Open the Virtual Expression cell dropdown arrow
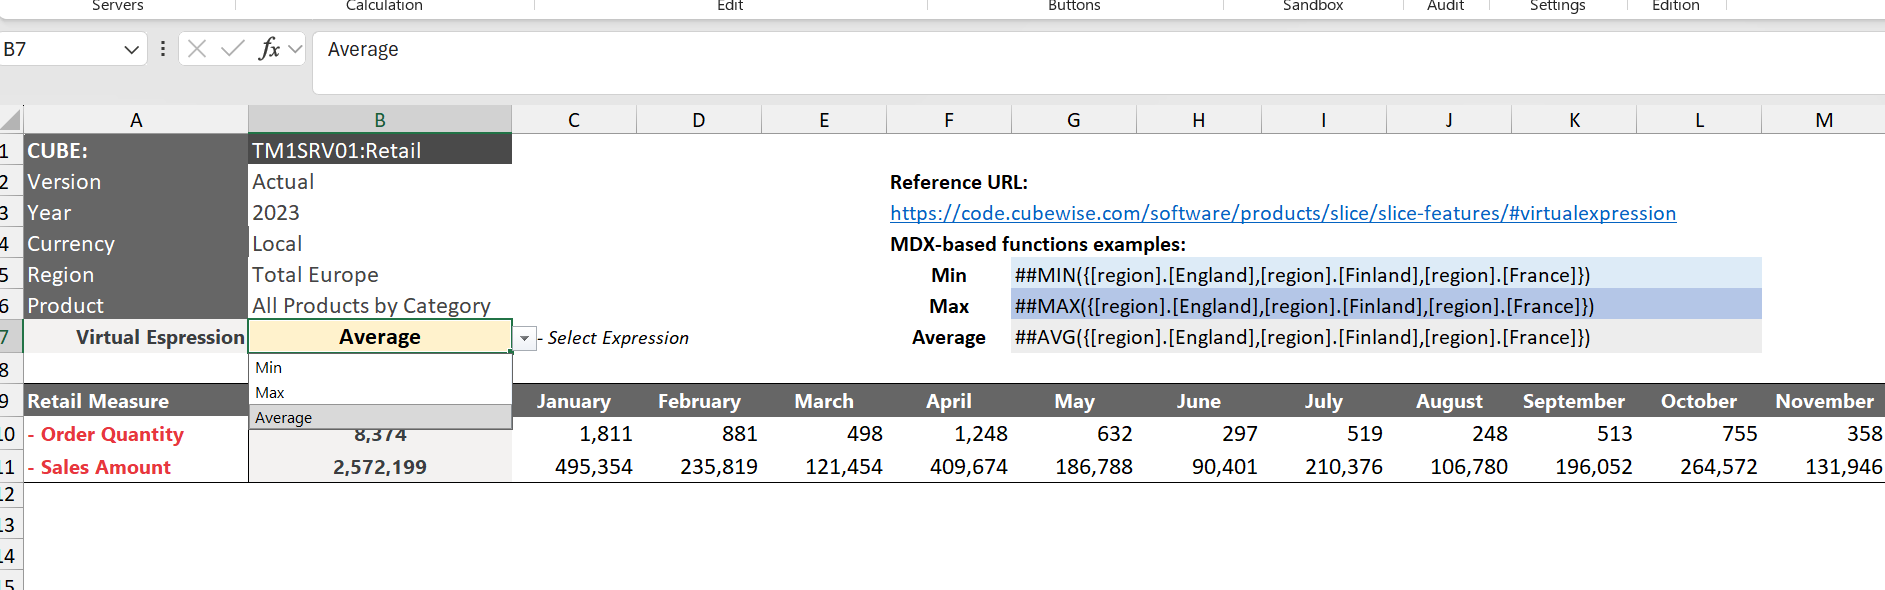The height and width of the screenshot is (590, 1885). pos(524,339)
